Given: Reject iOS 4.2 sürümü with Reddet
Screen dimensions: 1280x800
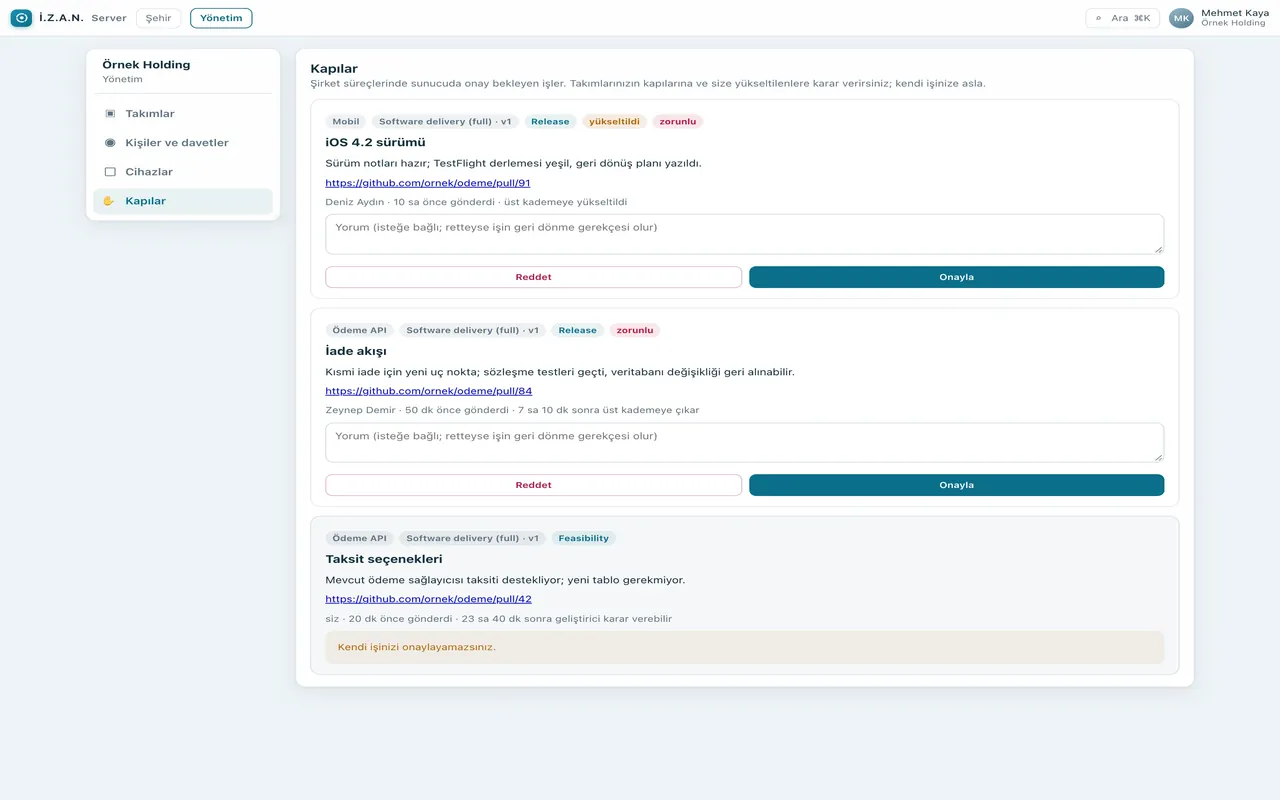Looking at the screenshot, I should pyautogui.click(x=533, y=277).
